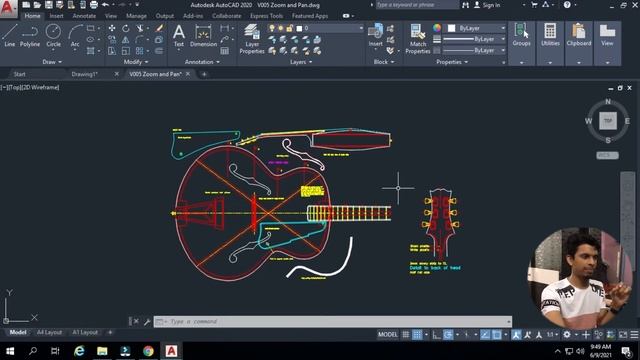
Task: Expand the Block panel
Action: (x=384, y=62)
